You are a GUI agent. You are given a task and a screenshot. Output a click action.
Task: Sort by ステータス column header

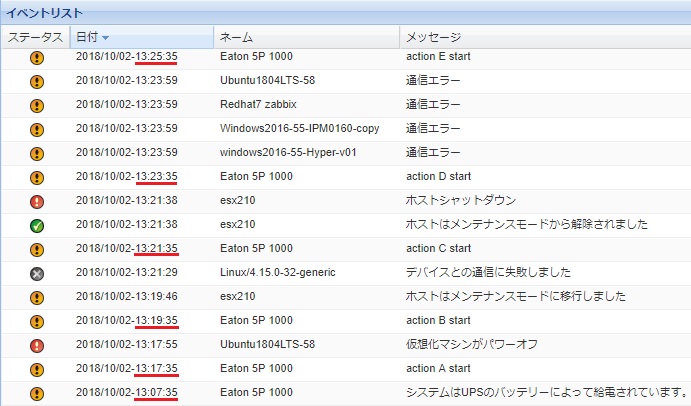(x=34, y=38)
